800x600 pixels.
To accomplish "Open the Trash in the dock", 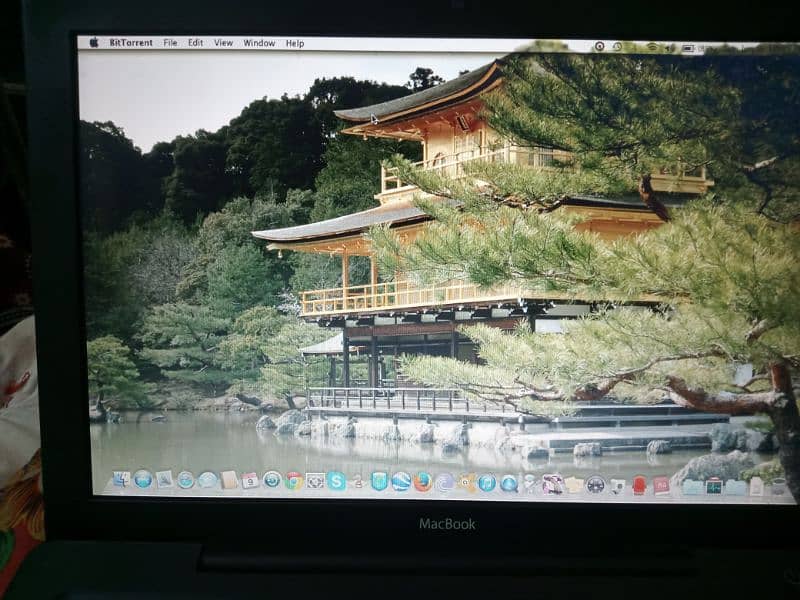I will 777,486.
